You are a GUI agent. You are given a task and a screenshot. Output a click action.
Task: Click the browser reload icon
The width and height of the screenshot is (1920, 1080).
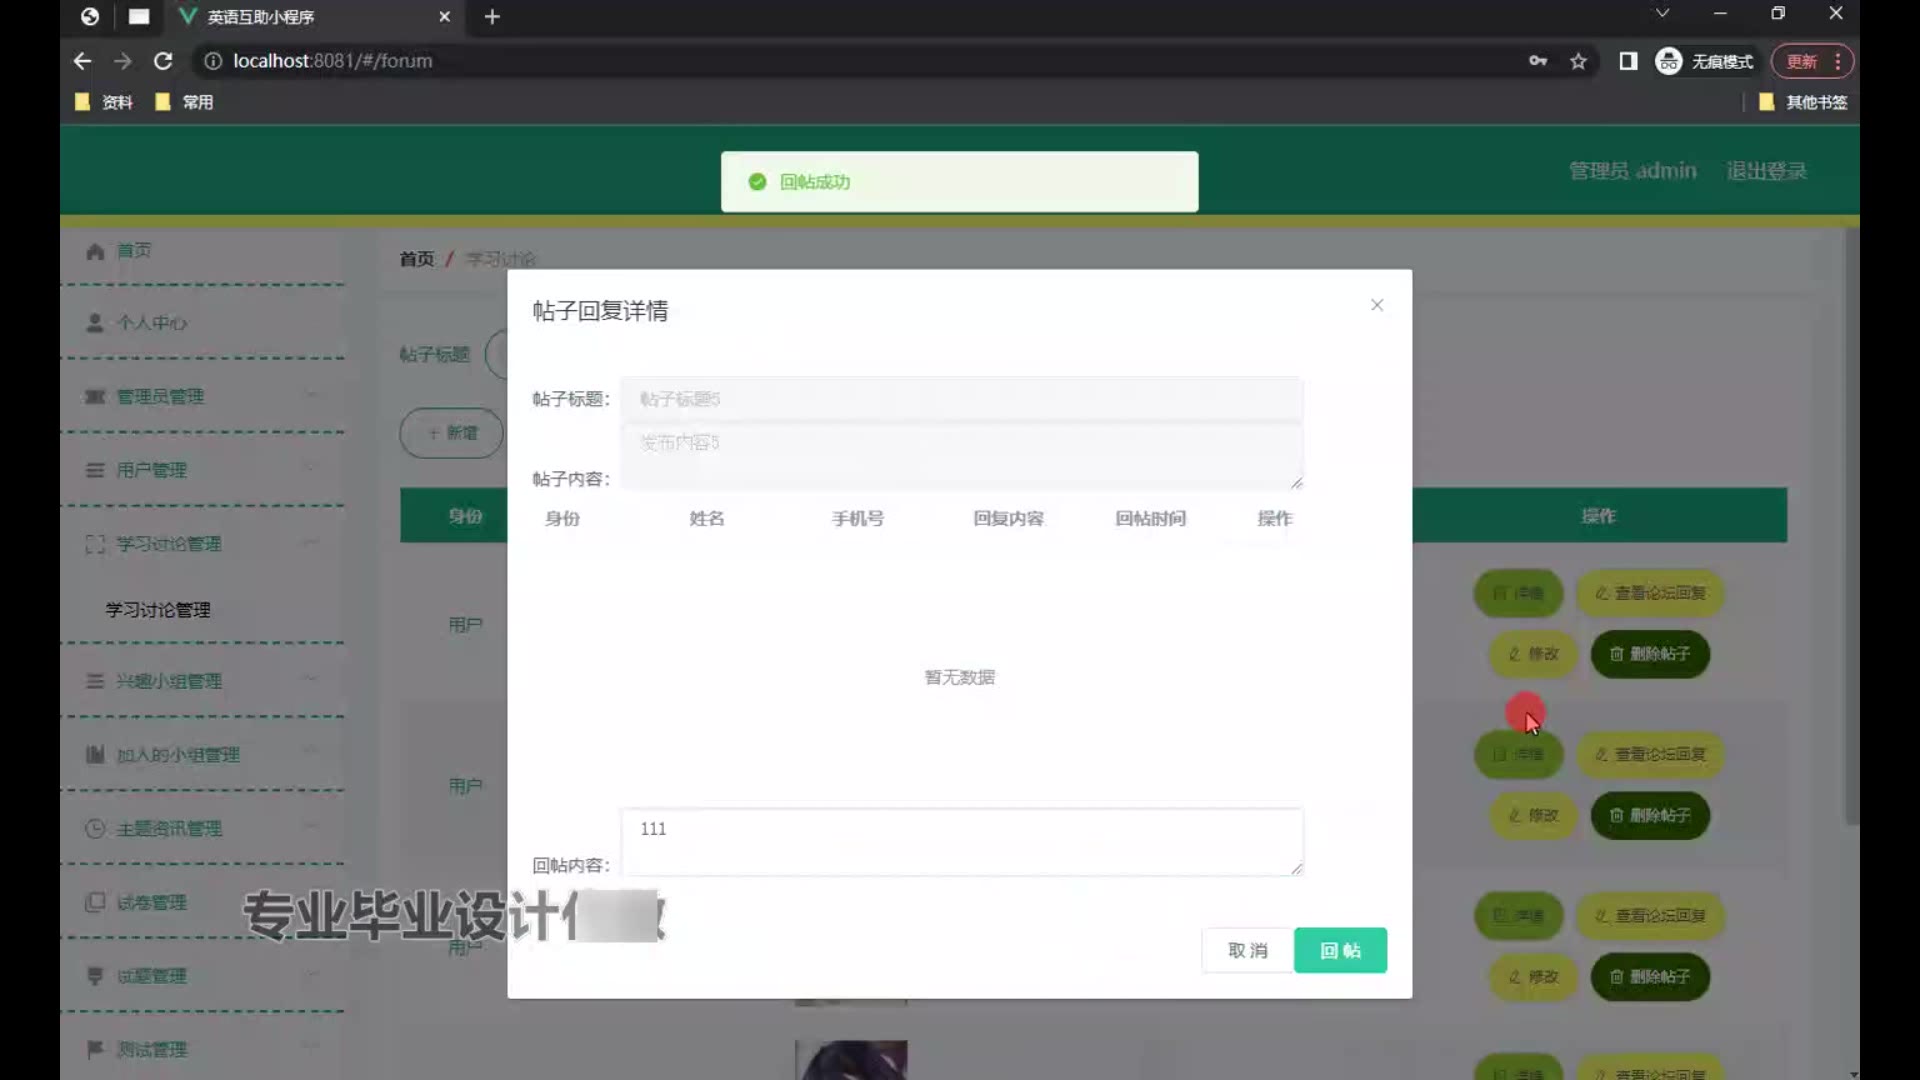tap(163, 61)
